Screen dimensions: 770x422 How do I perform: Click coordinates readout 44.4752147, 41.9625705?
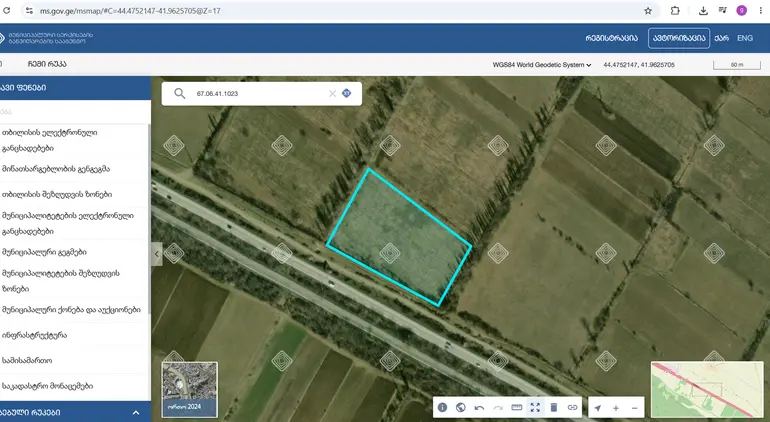pyautogui.click(x=639, y=65)
